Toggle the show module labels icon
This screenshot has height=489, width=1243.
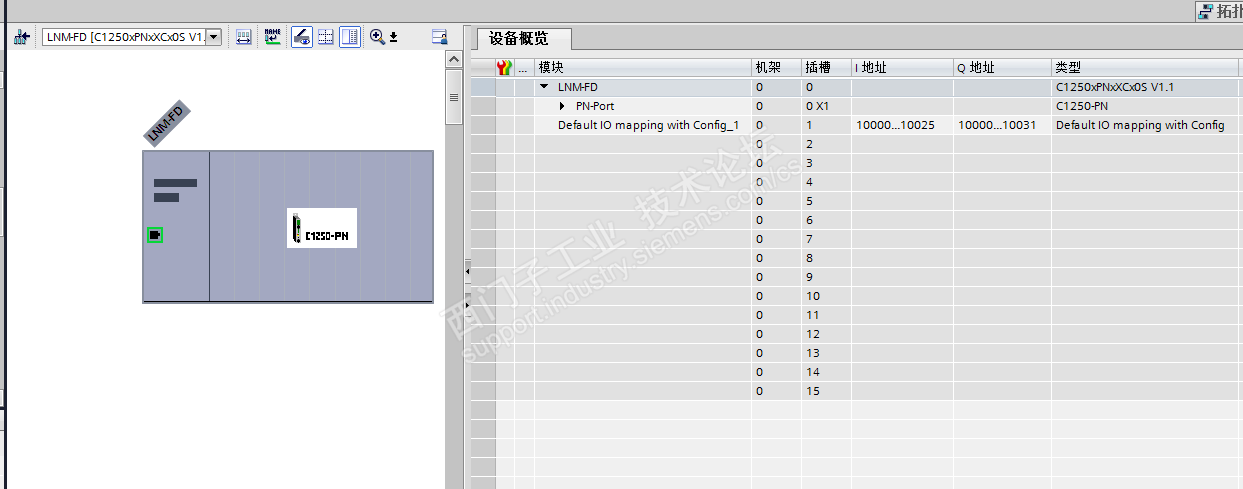pyautogui.click(x=301, y=37)
